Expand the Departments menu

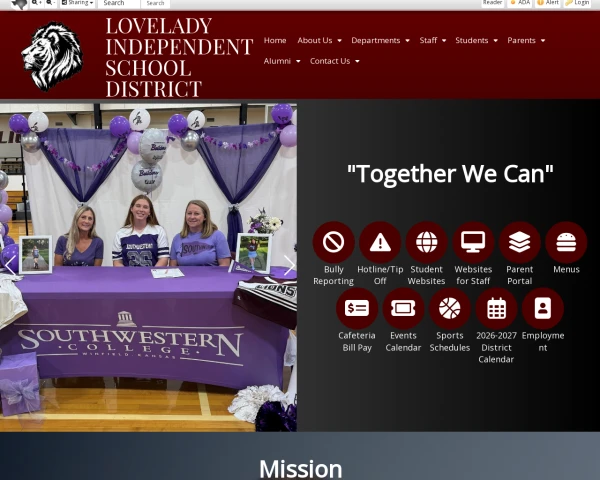(x=380, y=40)
